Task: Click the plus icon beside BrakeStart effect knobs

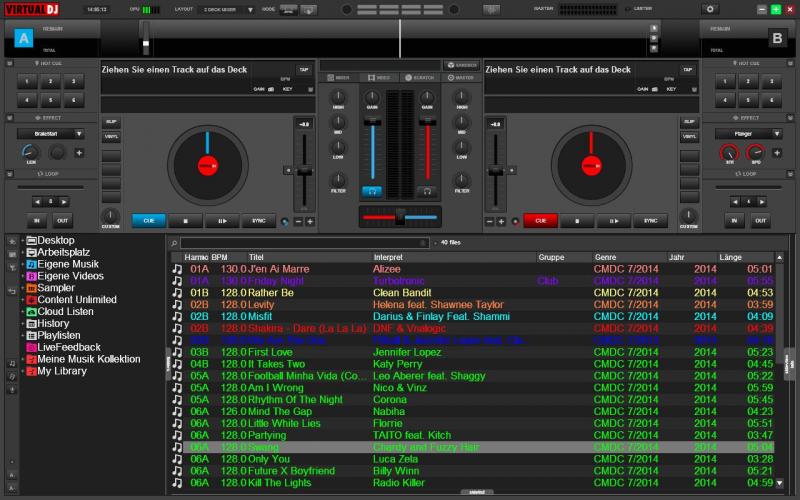Action: [x=79, y=153]
